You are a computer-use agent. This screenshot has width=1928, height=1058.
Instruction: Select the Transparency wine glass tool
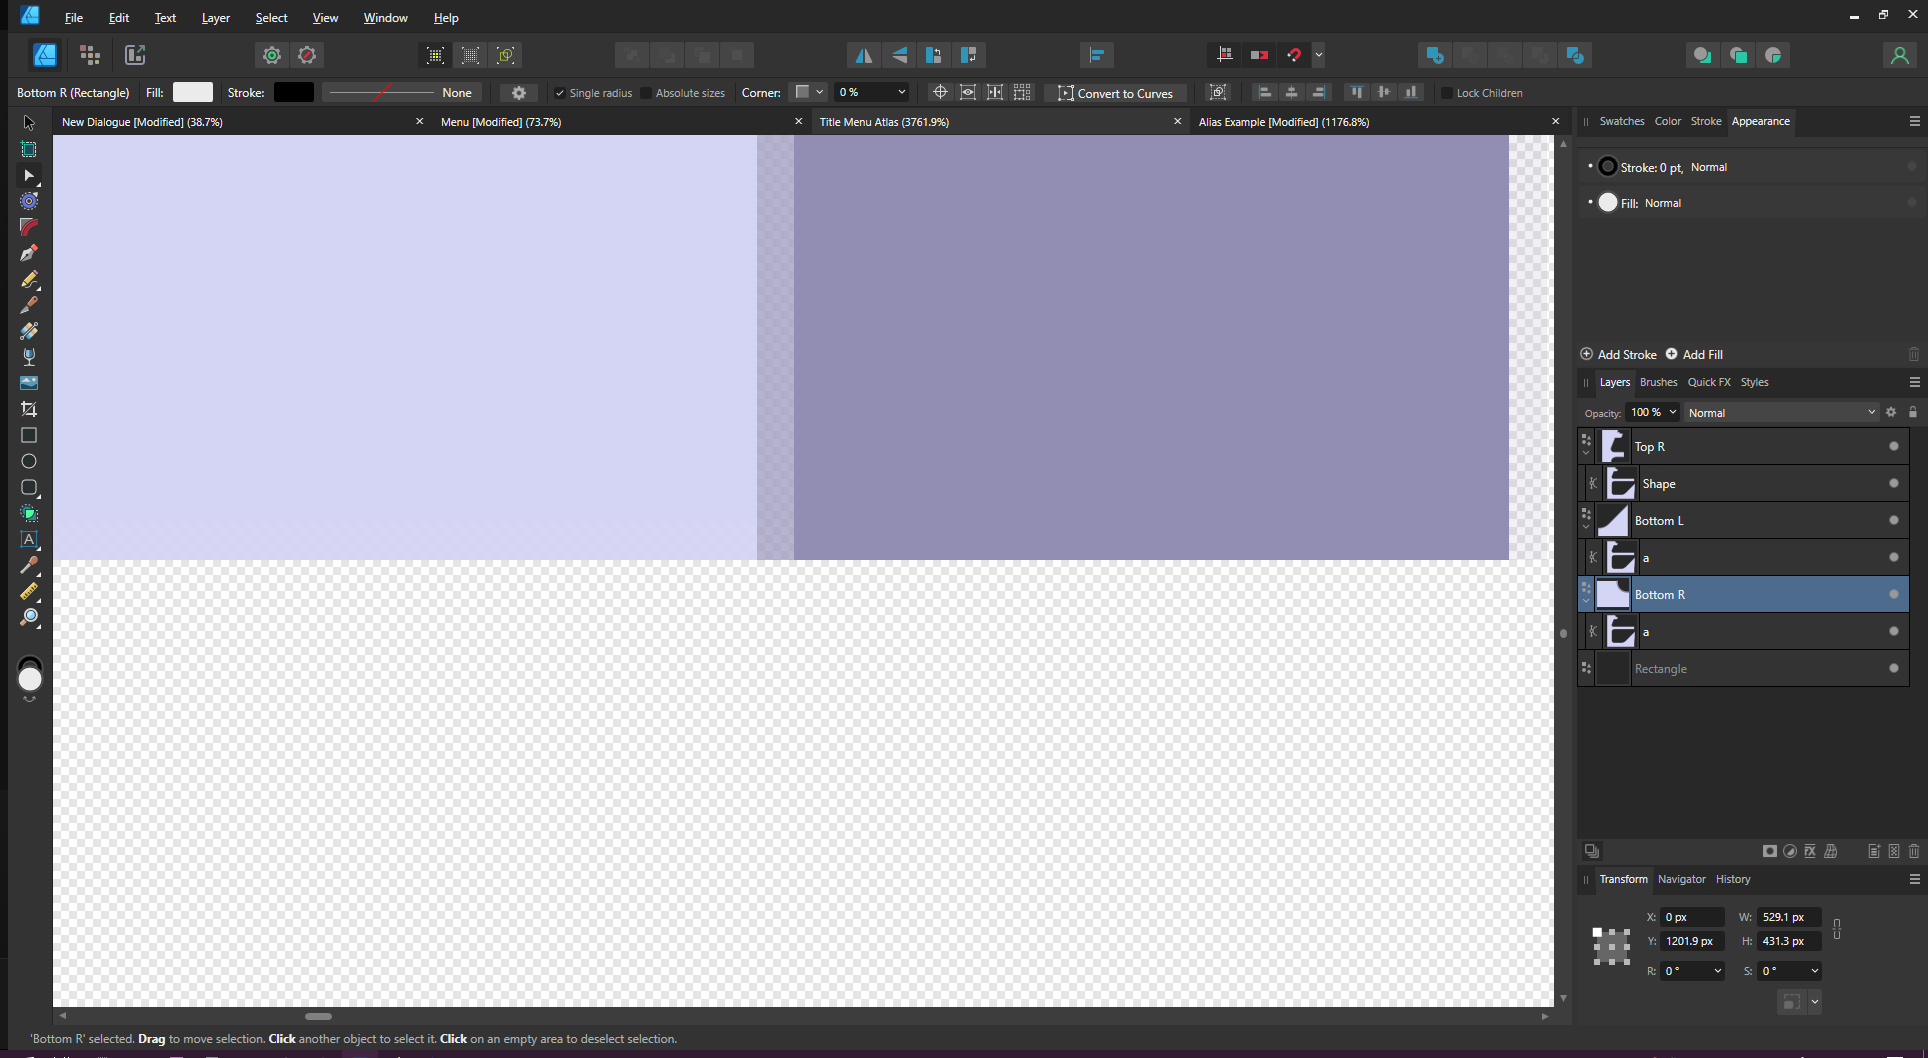point(29,357)
